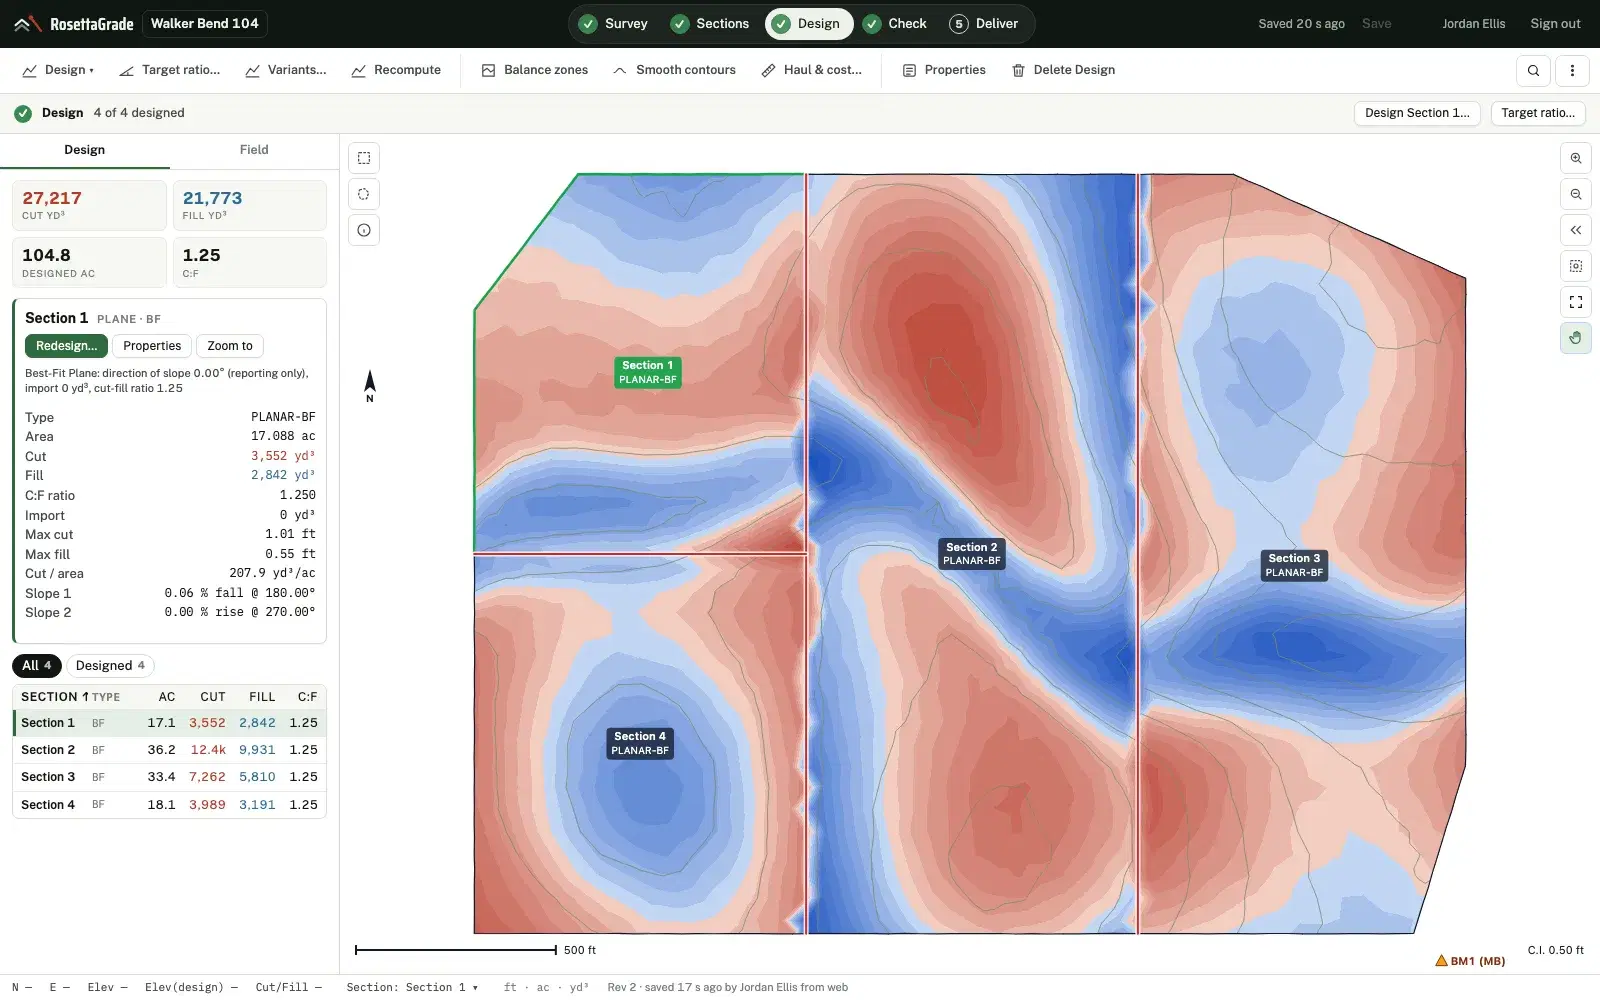The height and width of the screenshot is (1000, 1600).
Task: Open the three-dot more options menu
Action: (1572, 70)
